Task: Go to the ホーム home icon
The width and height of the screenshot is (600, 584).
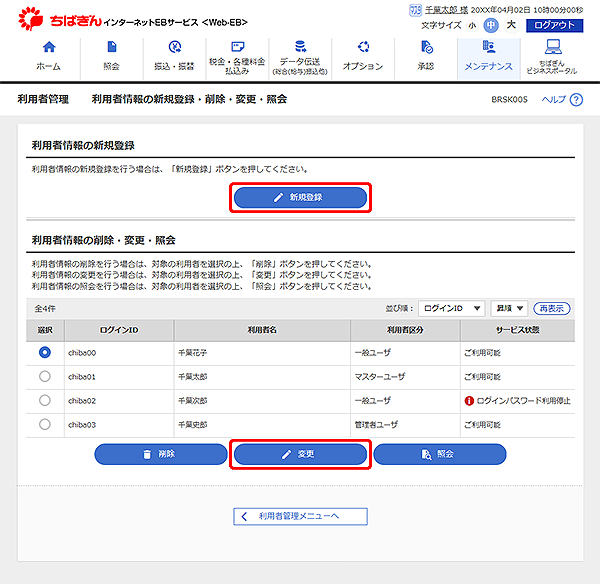Action: 49,47
